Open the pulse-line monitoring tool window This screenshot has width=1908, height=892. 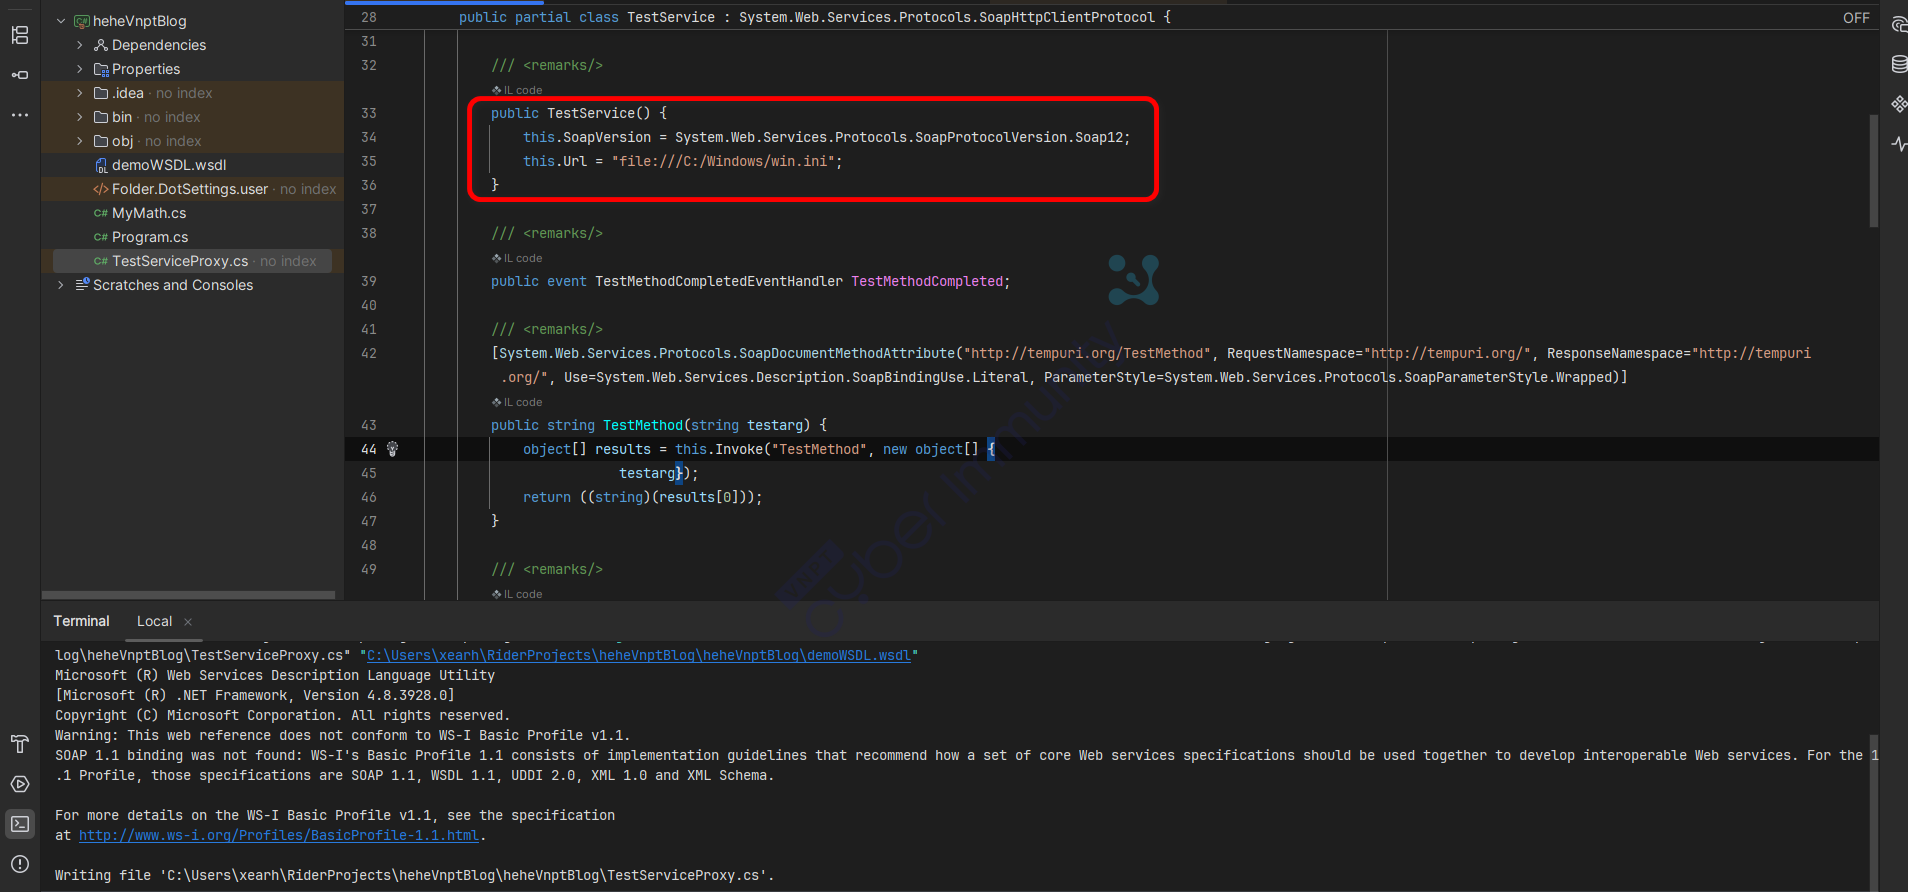[1899, 144]
